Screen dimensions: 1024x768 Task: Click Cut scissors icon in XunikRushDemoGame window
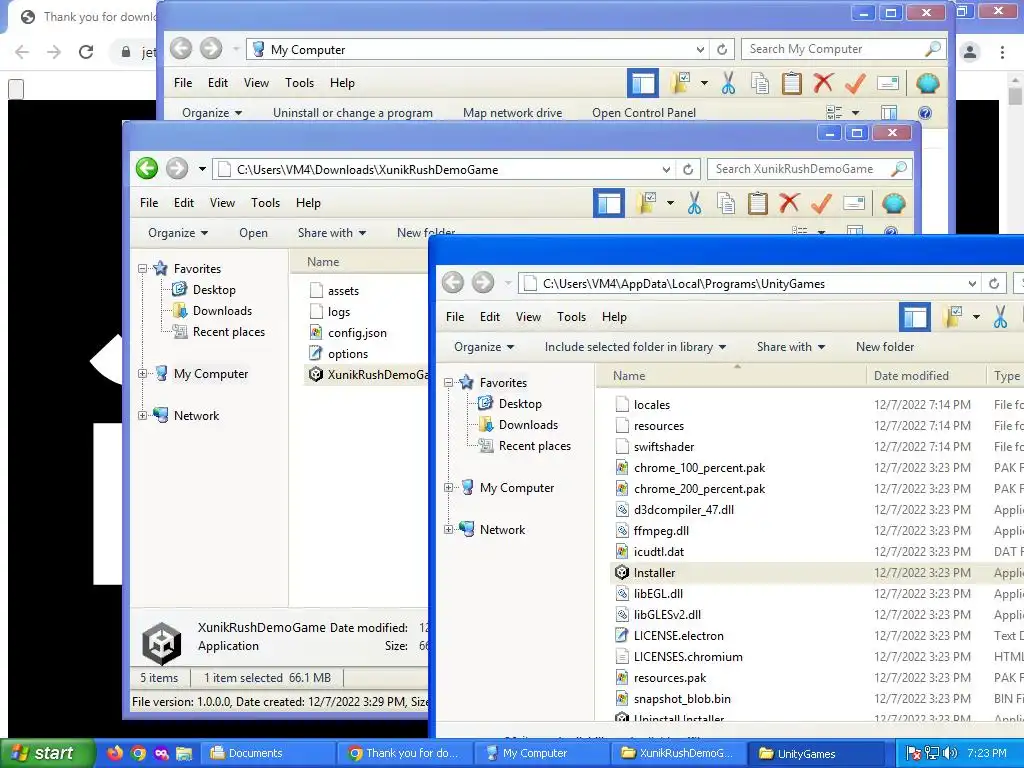pos(694,203)
